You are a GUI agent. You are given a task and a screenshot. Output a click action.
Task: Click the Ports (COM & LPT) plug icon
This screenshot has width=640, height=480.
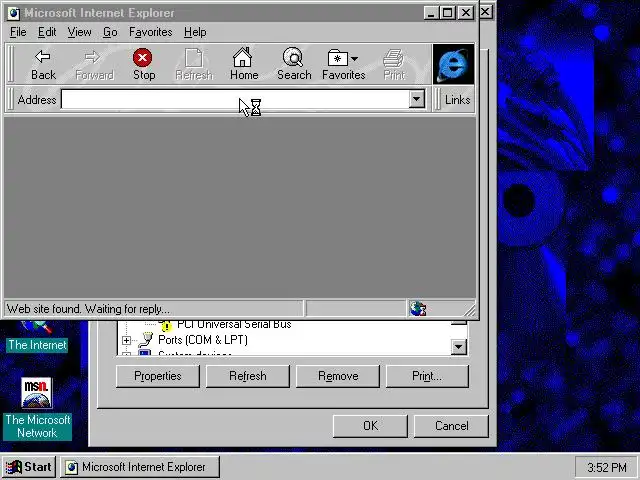coord(146,340)
